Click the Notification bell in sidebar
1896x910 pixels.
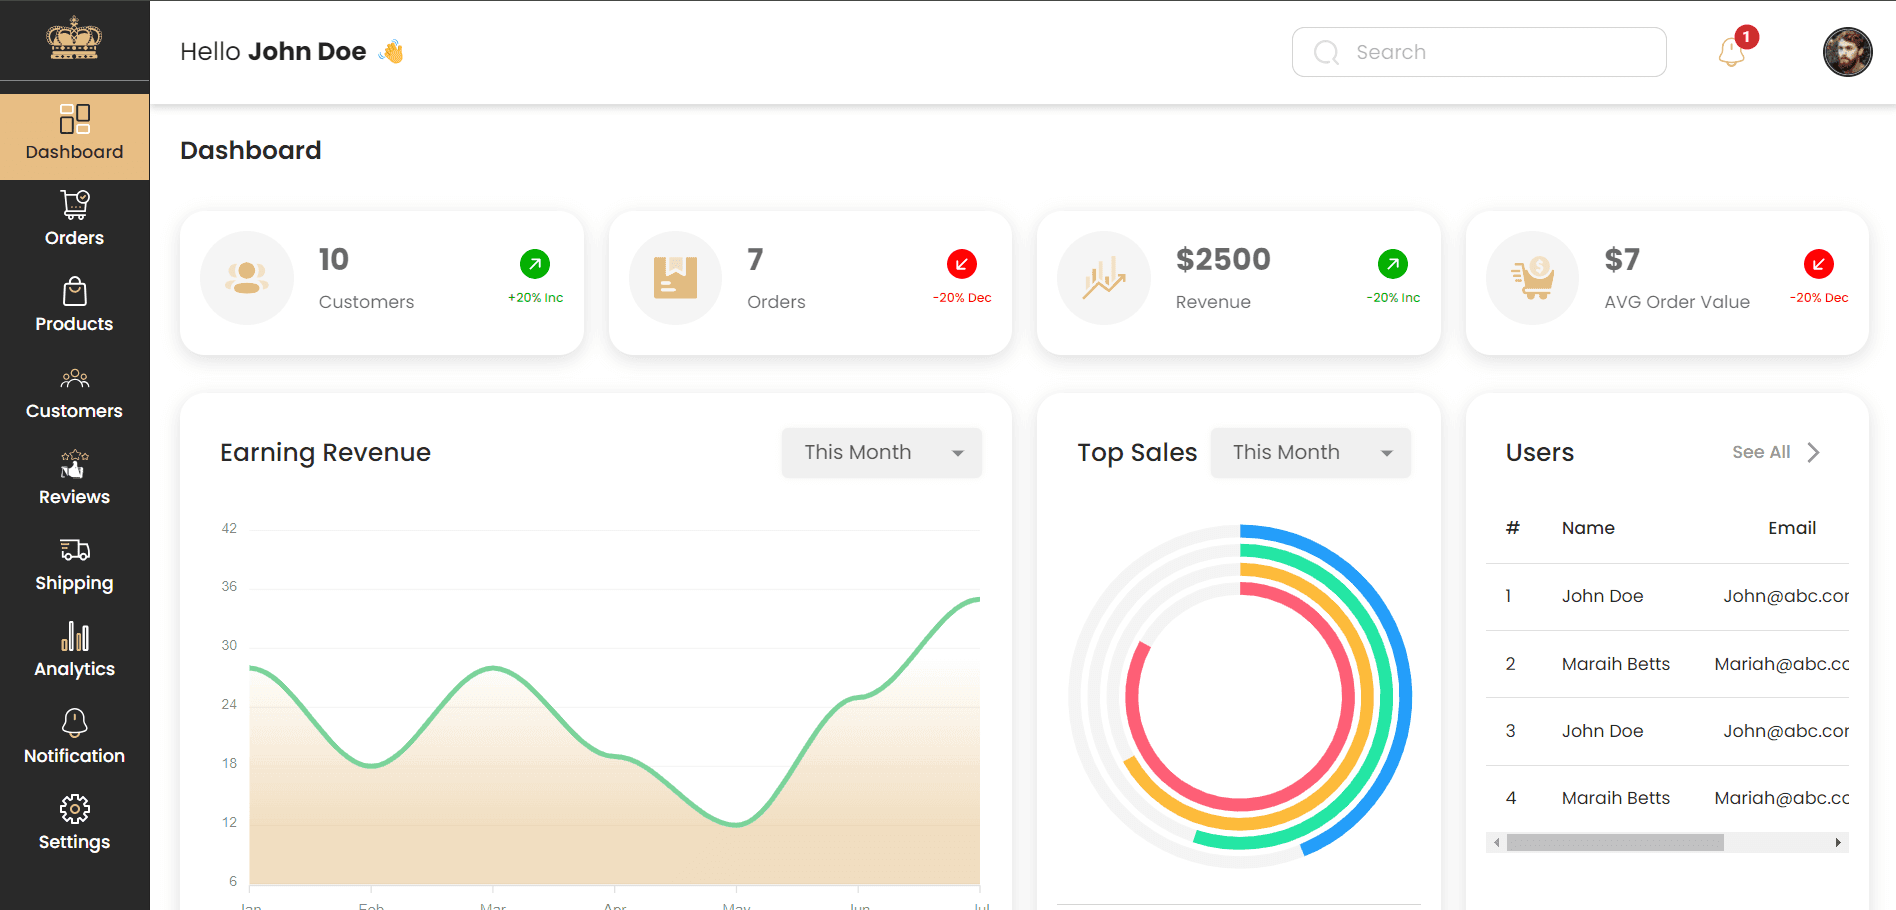(75, 723)
